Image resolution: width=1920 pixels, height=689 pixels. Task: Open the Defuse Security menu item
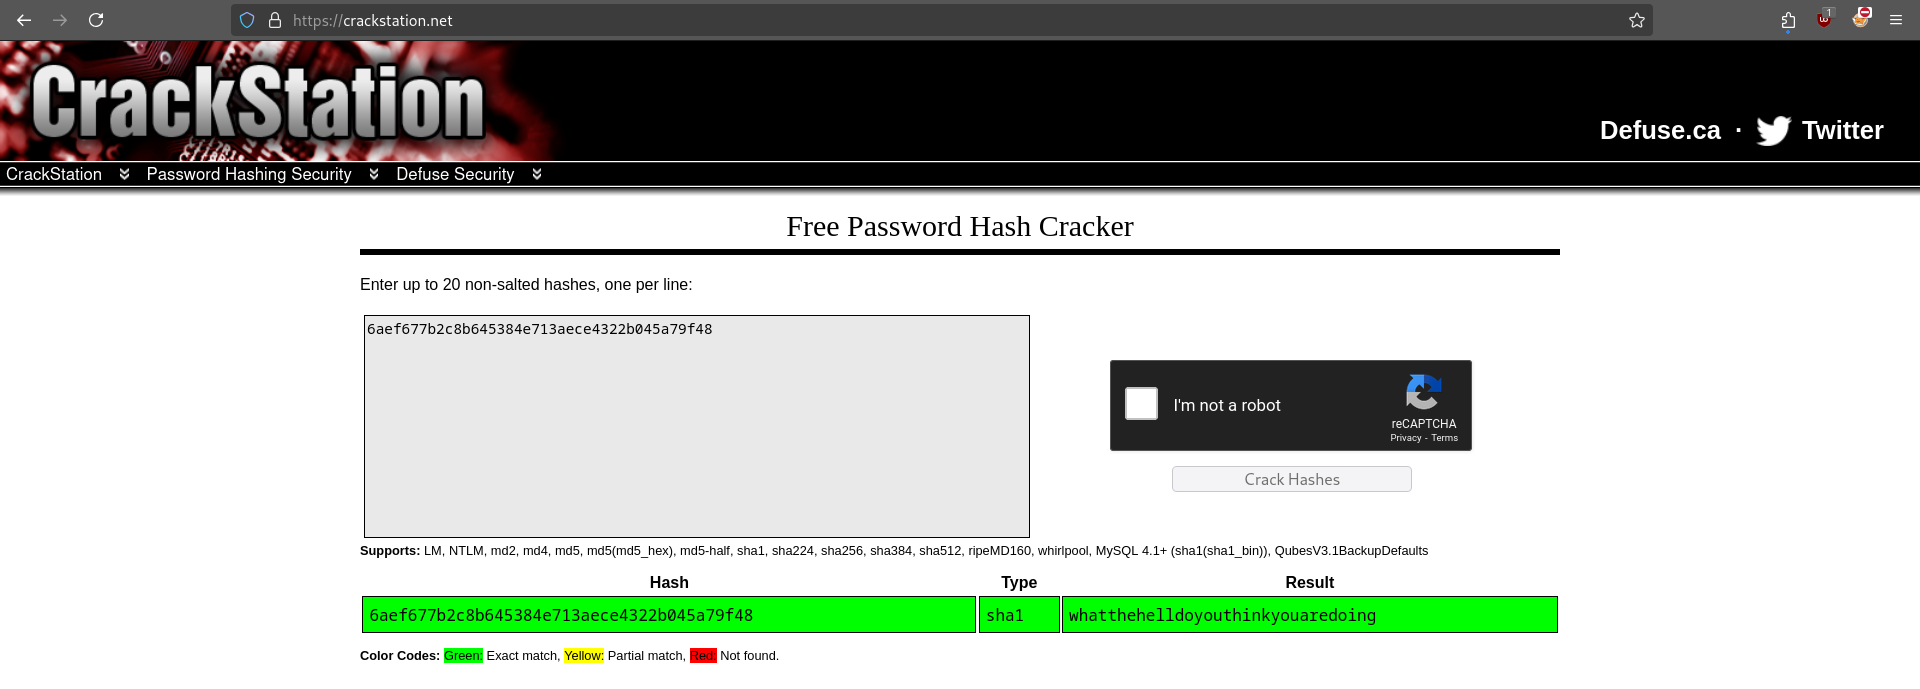tap(455, 174)
